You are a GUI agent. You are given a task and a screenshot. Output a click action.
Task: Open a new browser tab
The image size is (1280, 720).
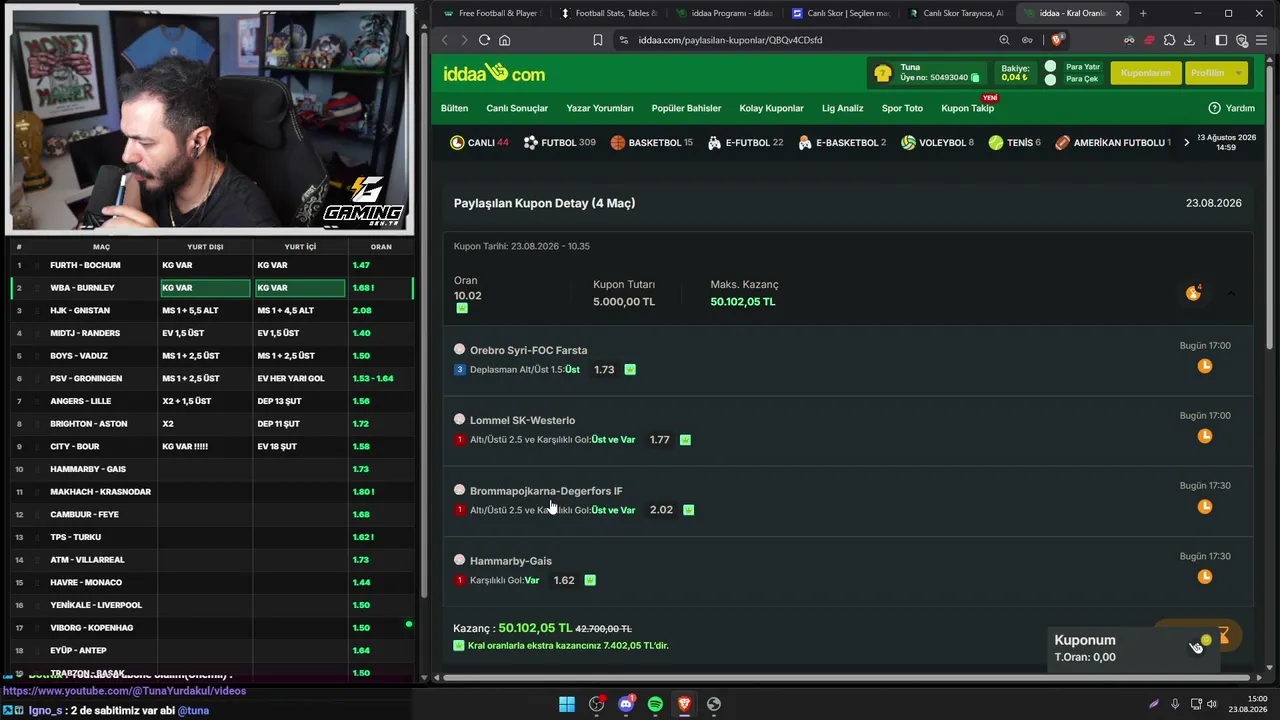pos(1143,13)
